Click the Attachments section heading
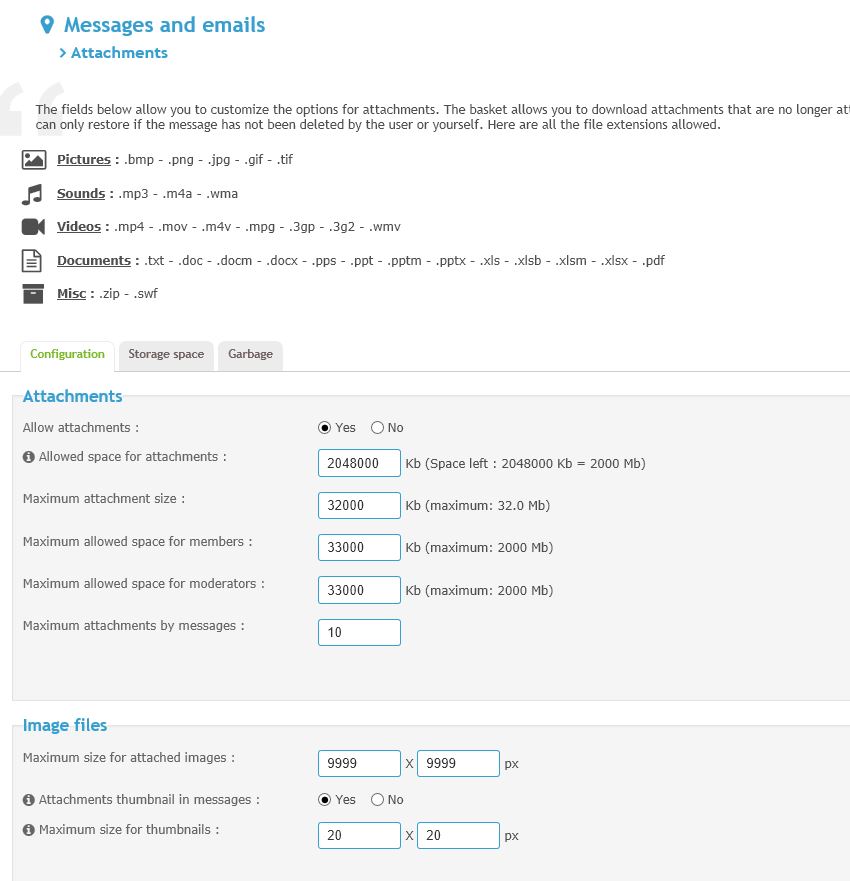850x881 pixels. (72, 396)
